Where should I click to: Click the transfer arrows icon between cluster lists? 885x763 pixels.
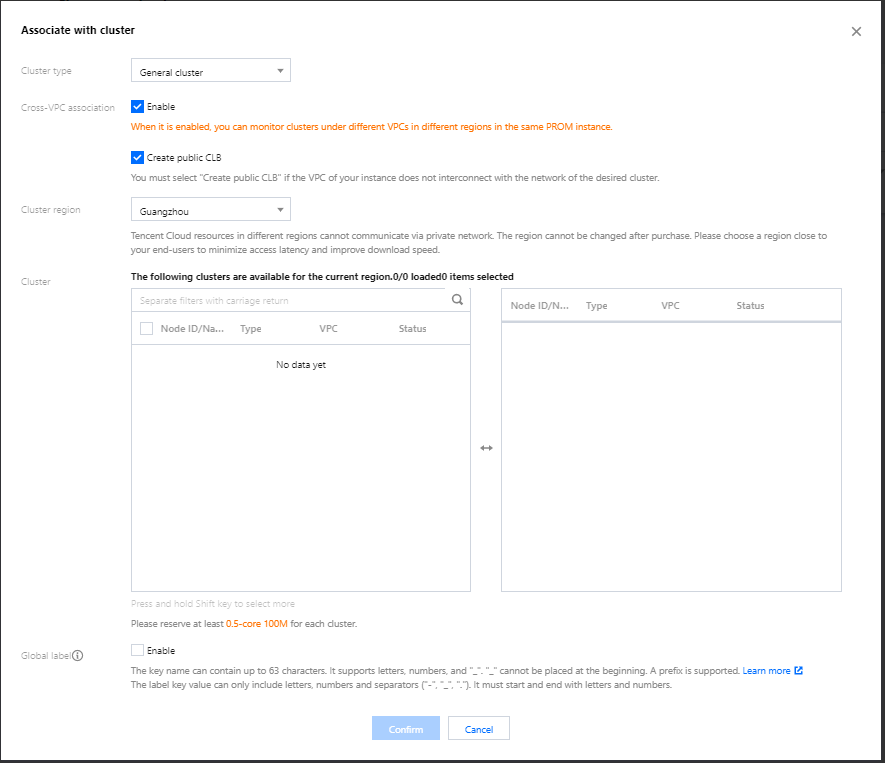click(x=486, y=448)
